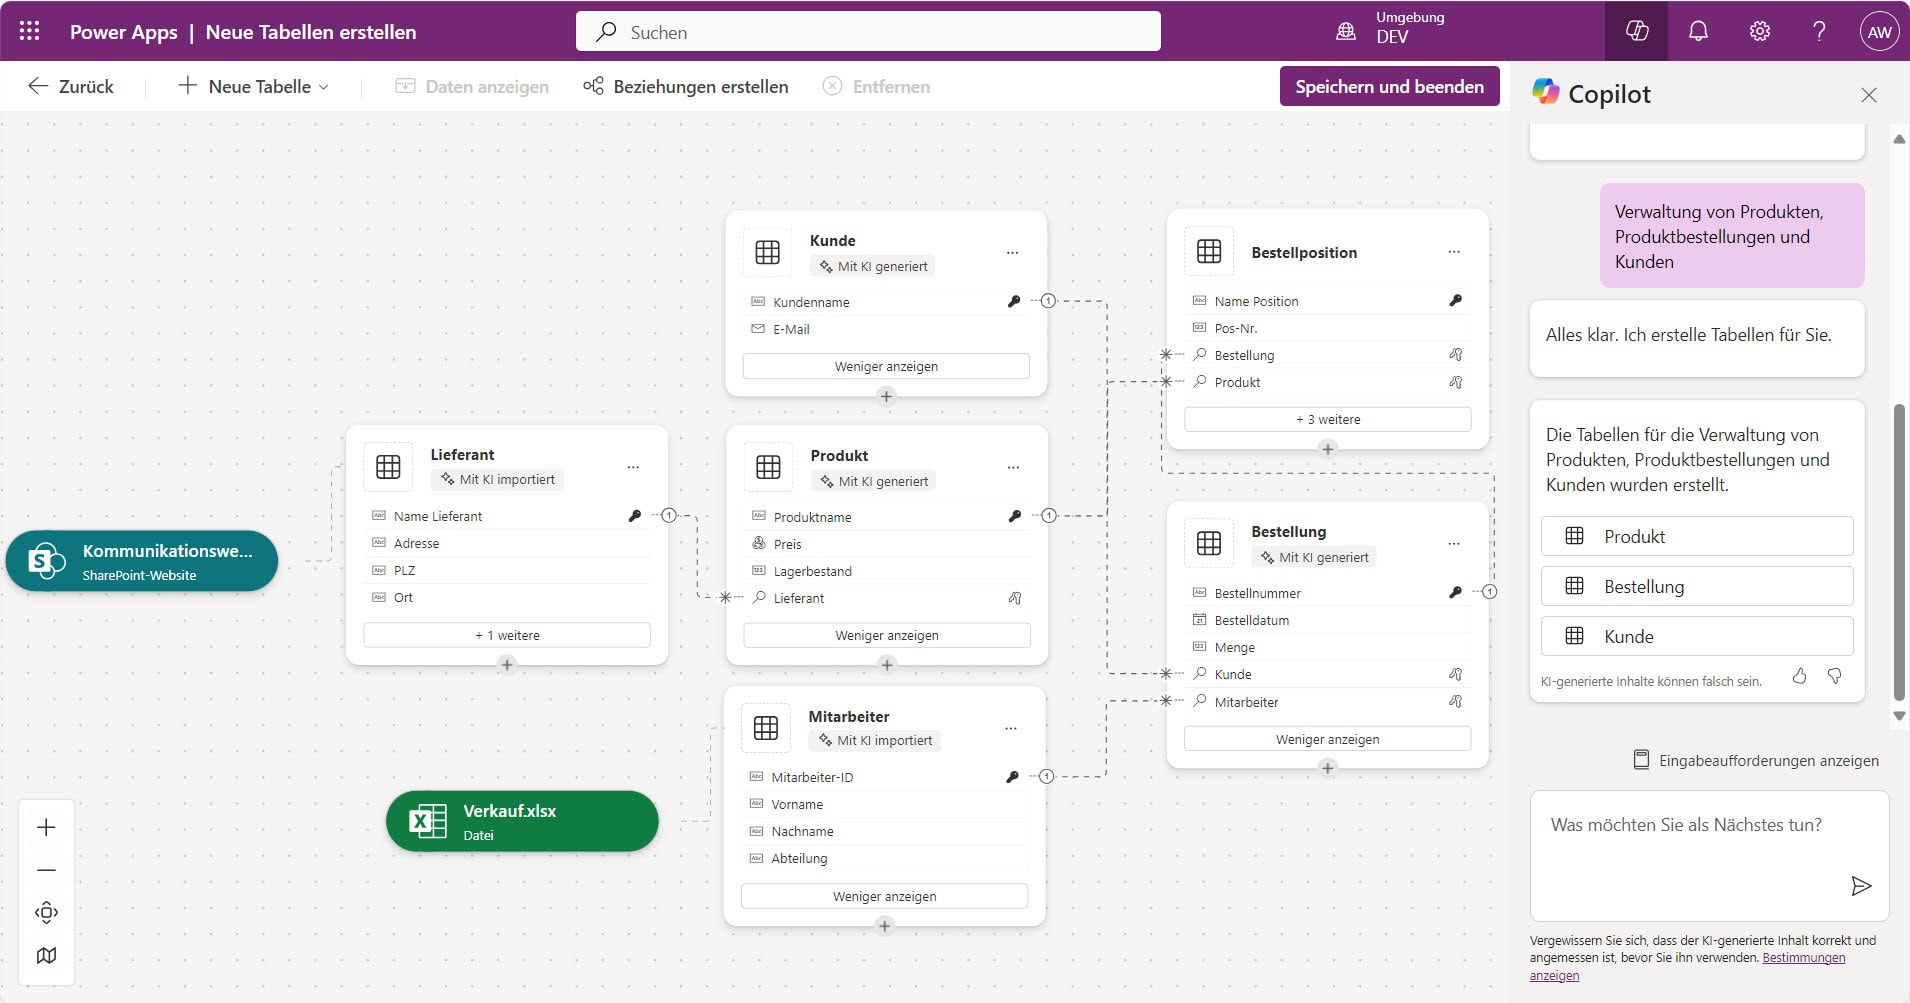Open the Neue Tabelle dropdown
The width and height of the screenshot is (1910, 1003).
pyautogui.click(x=254, y=86)
